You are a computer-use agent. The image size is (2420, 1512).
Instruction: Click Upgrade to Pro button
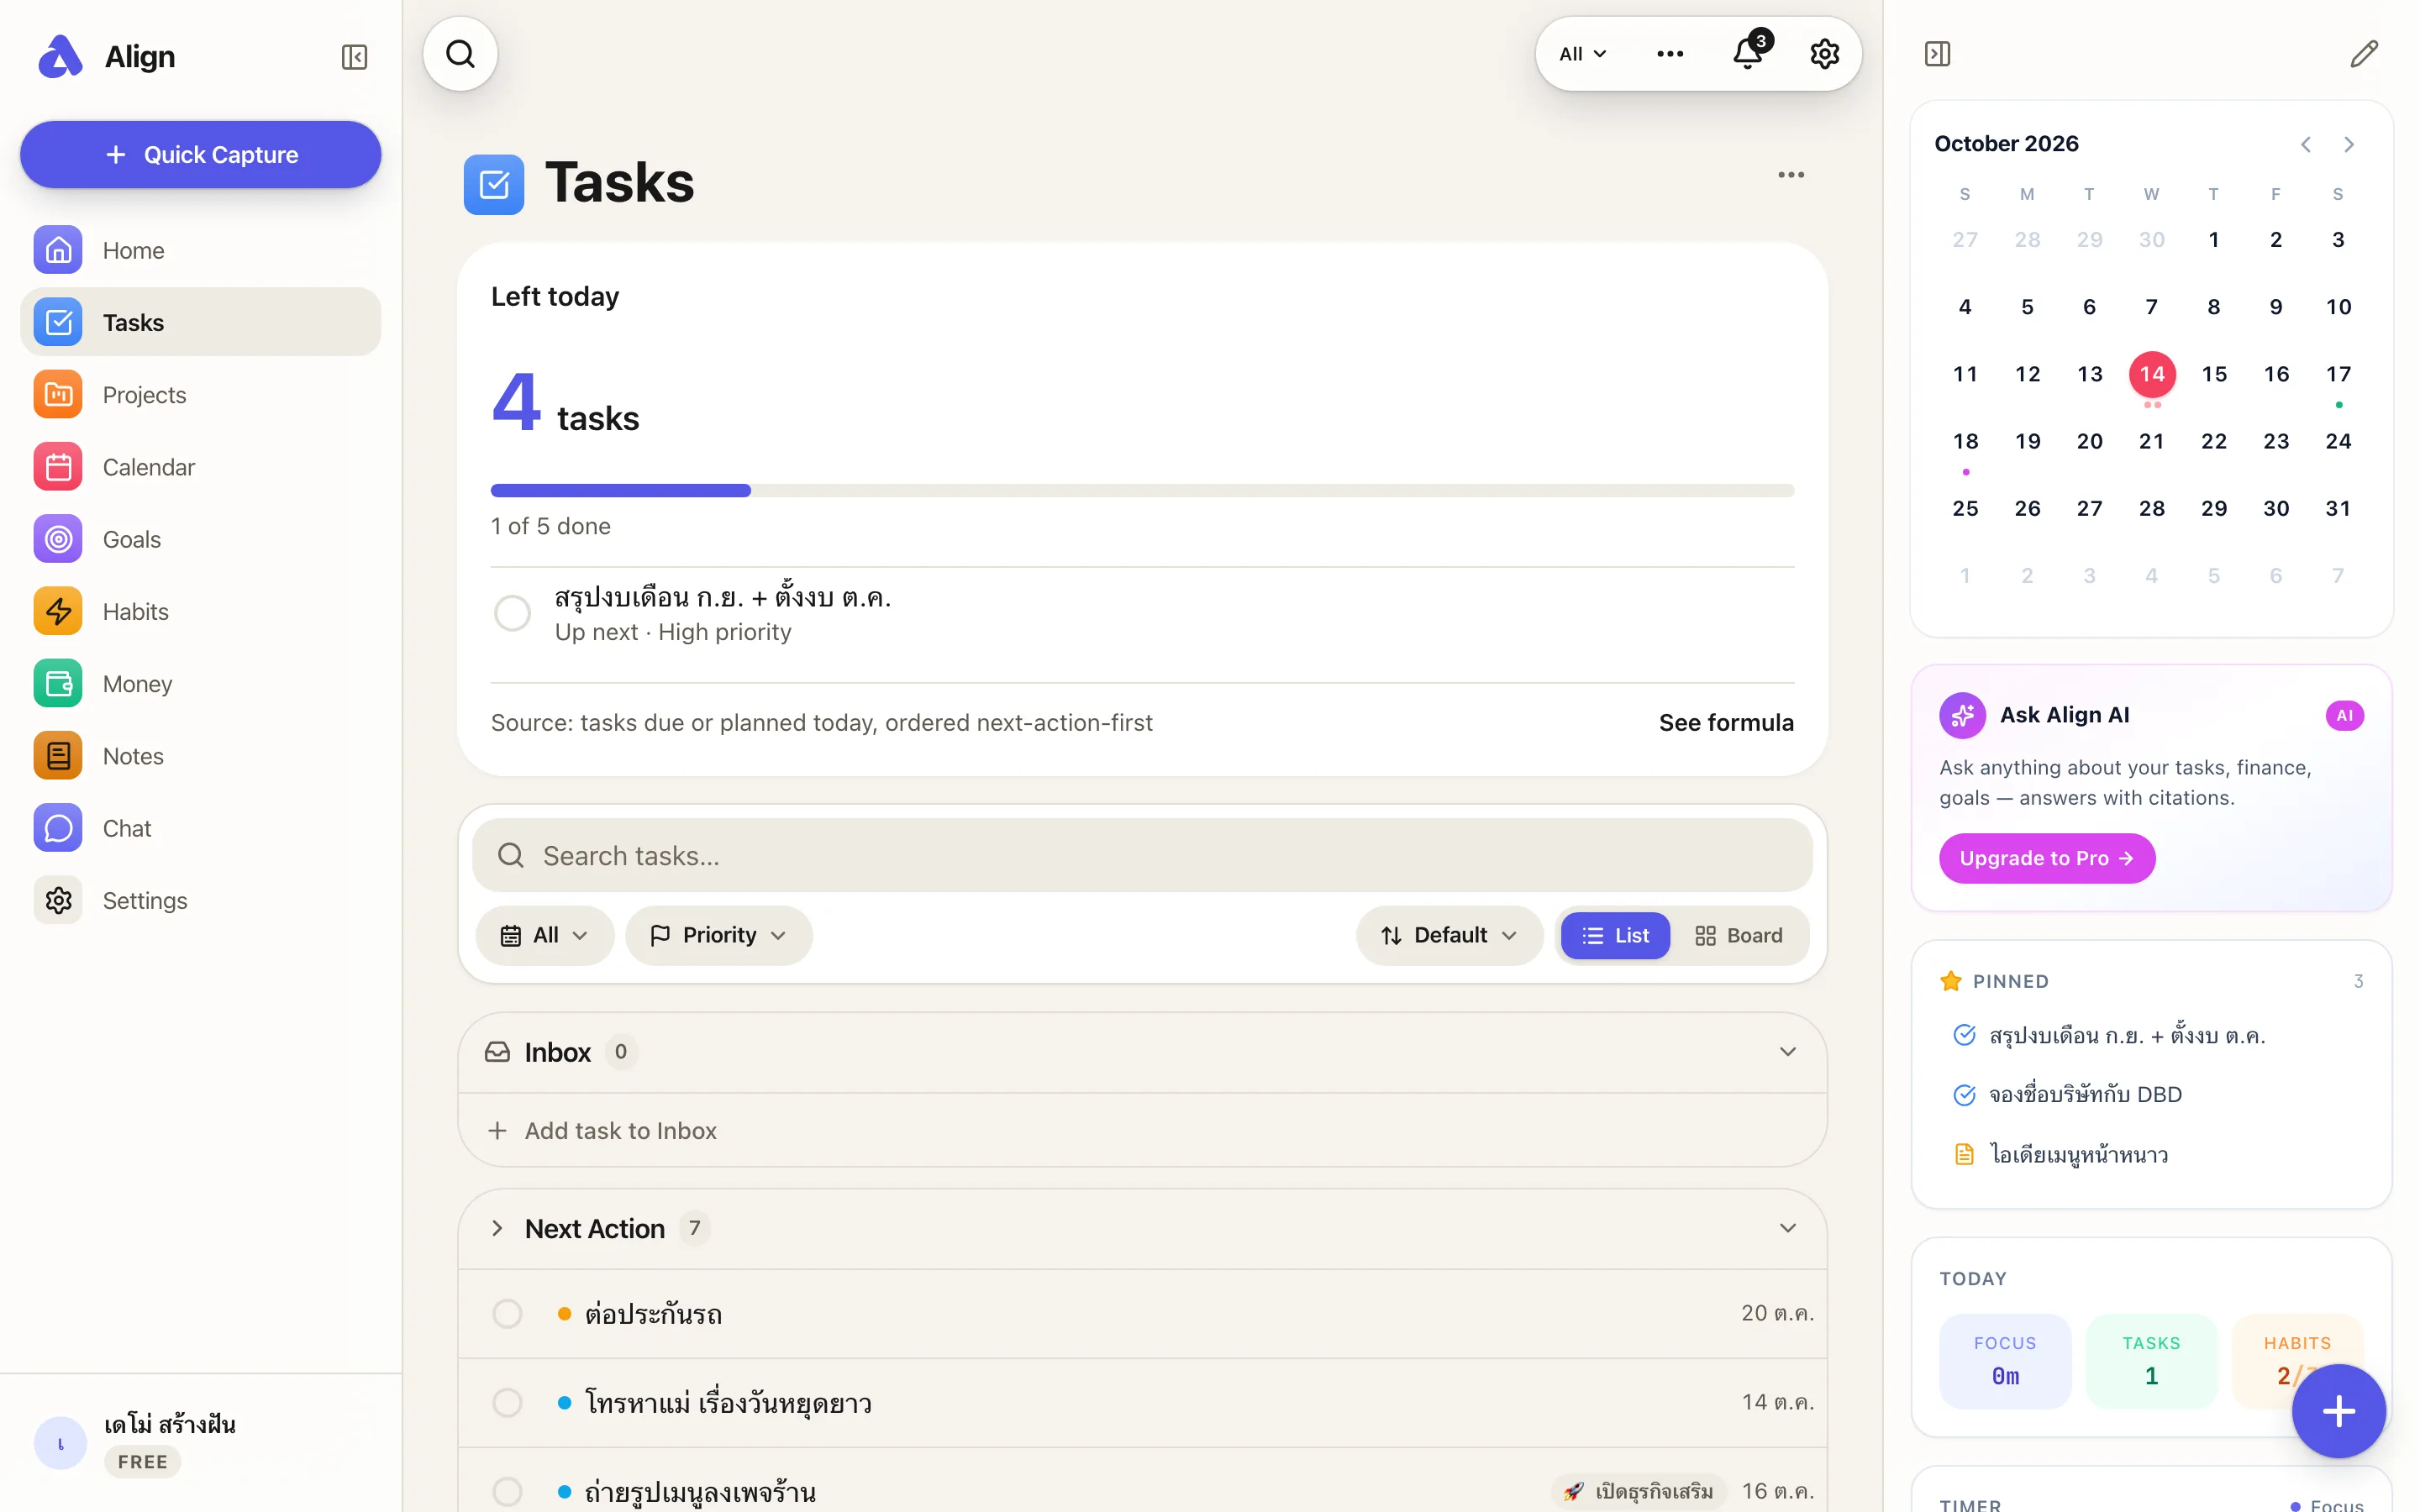2046,858
